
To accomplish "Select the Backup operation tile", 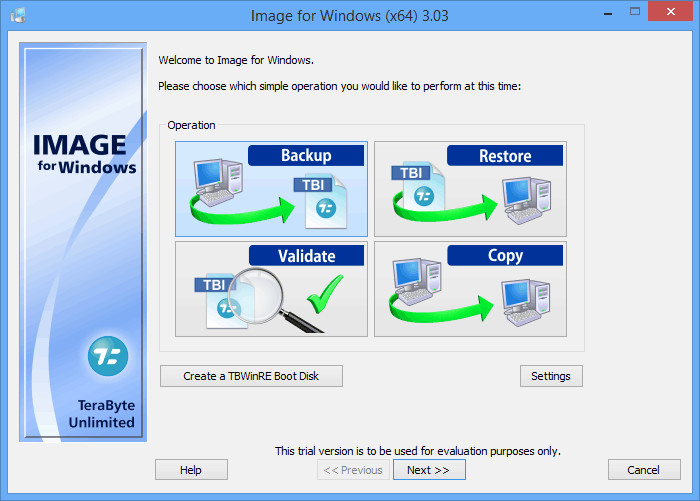I will pos(271,189).
